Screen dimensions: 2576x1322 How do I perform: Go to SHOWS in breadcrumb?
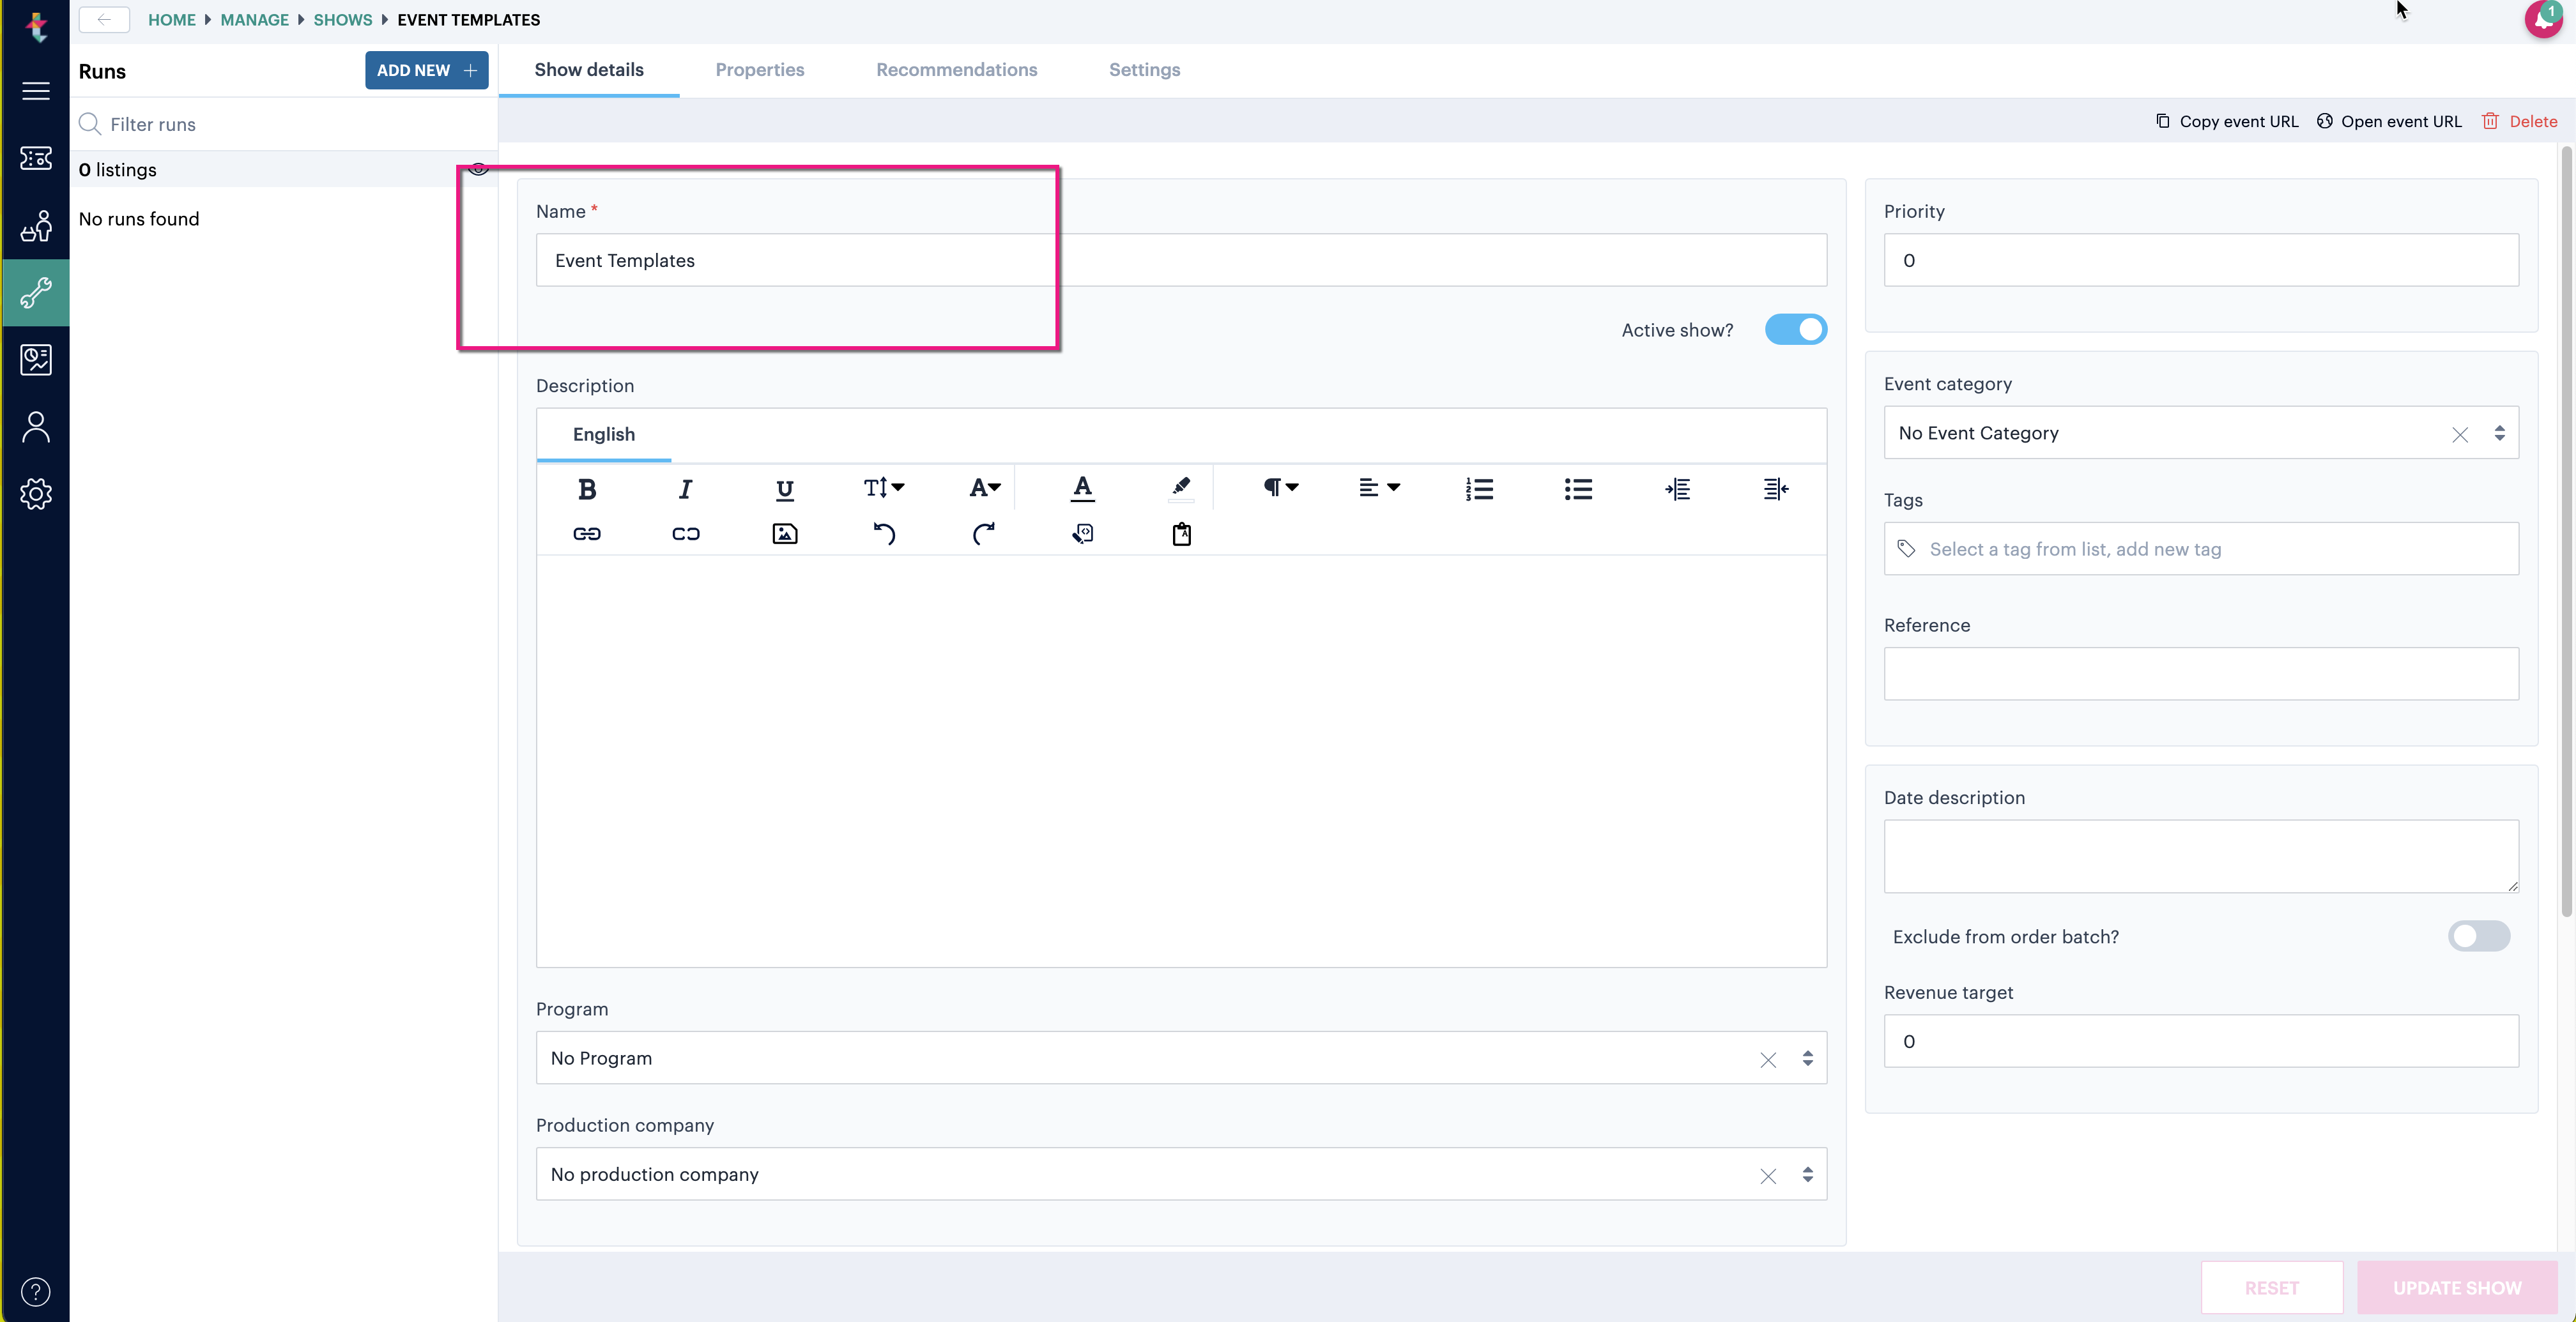click(x=342, y=19)
